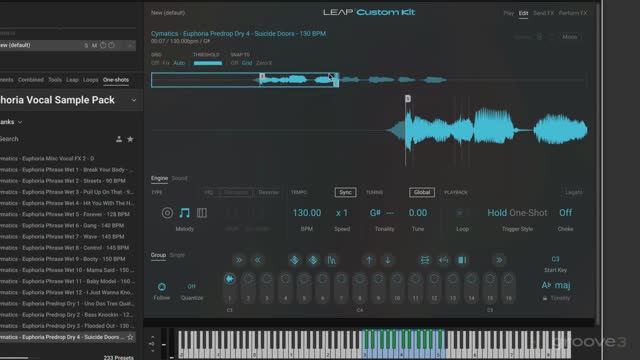This screenshot has width=640, height=360.
Task: Click the last double-chevron right icon near Start Key
Action: pyautogui.click(x=499, y=260)
